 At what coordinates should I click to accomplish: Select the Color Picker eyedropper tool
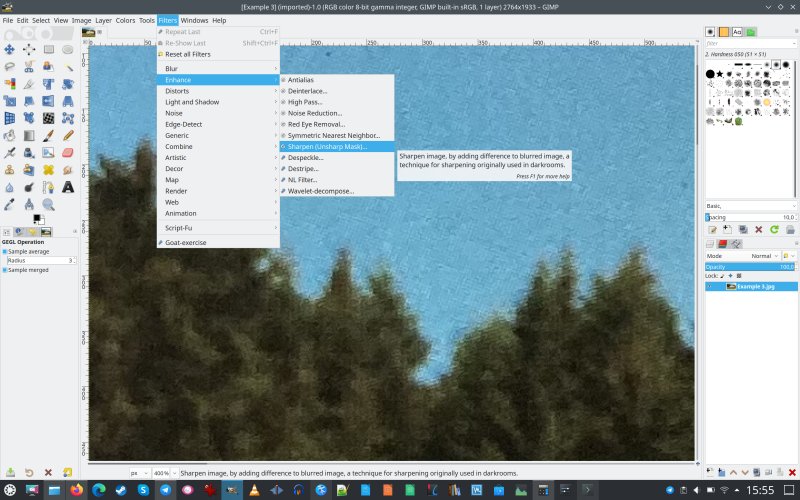9,205
